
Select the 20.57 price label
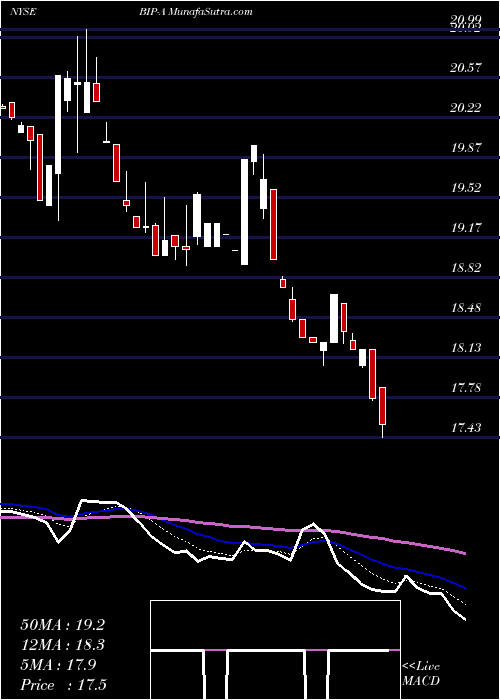tap(466, 67)
